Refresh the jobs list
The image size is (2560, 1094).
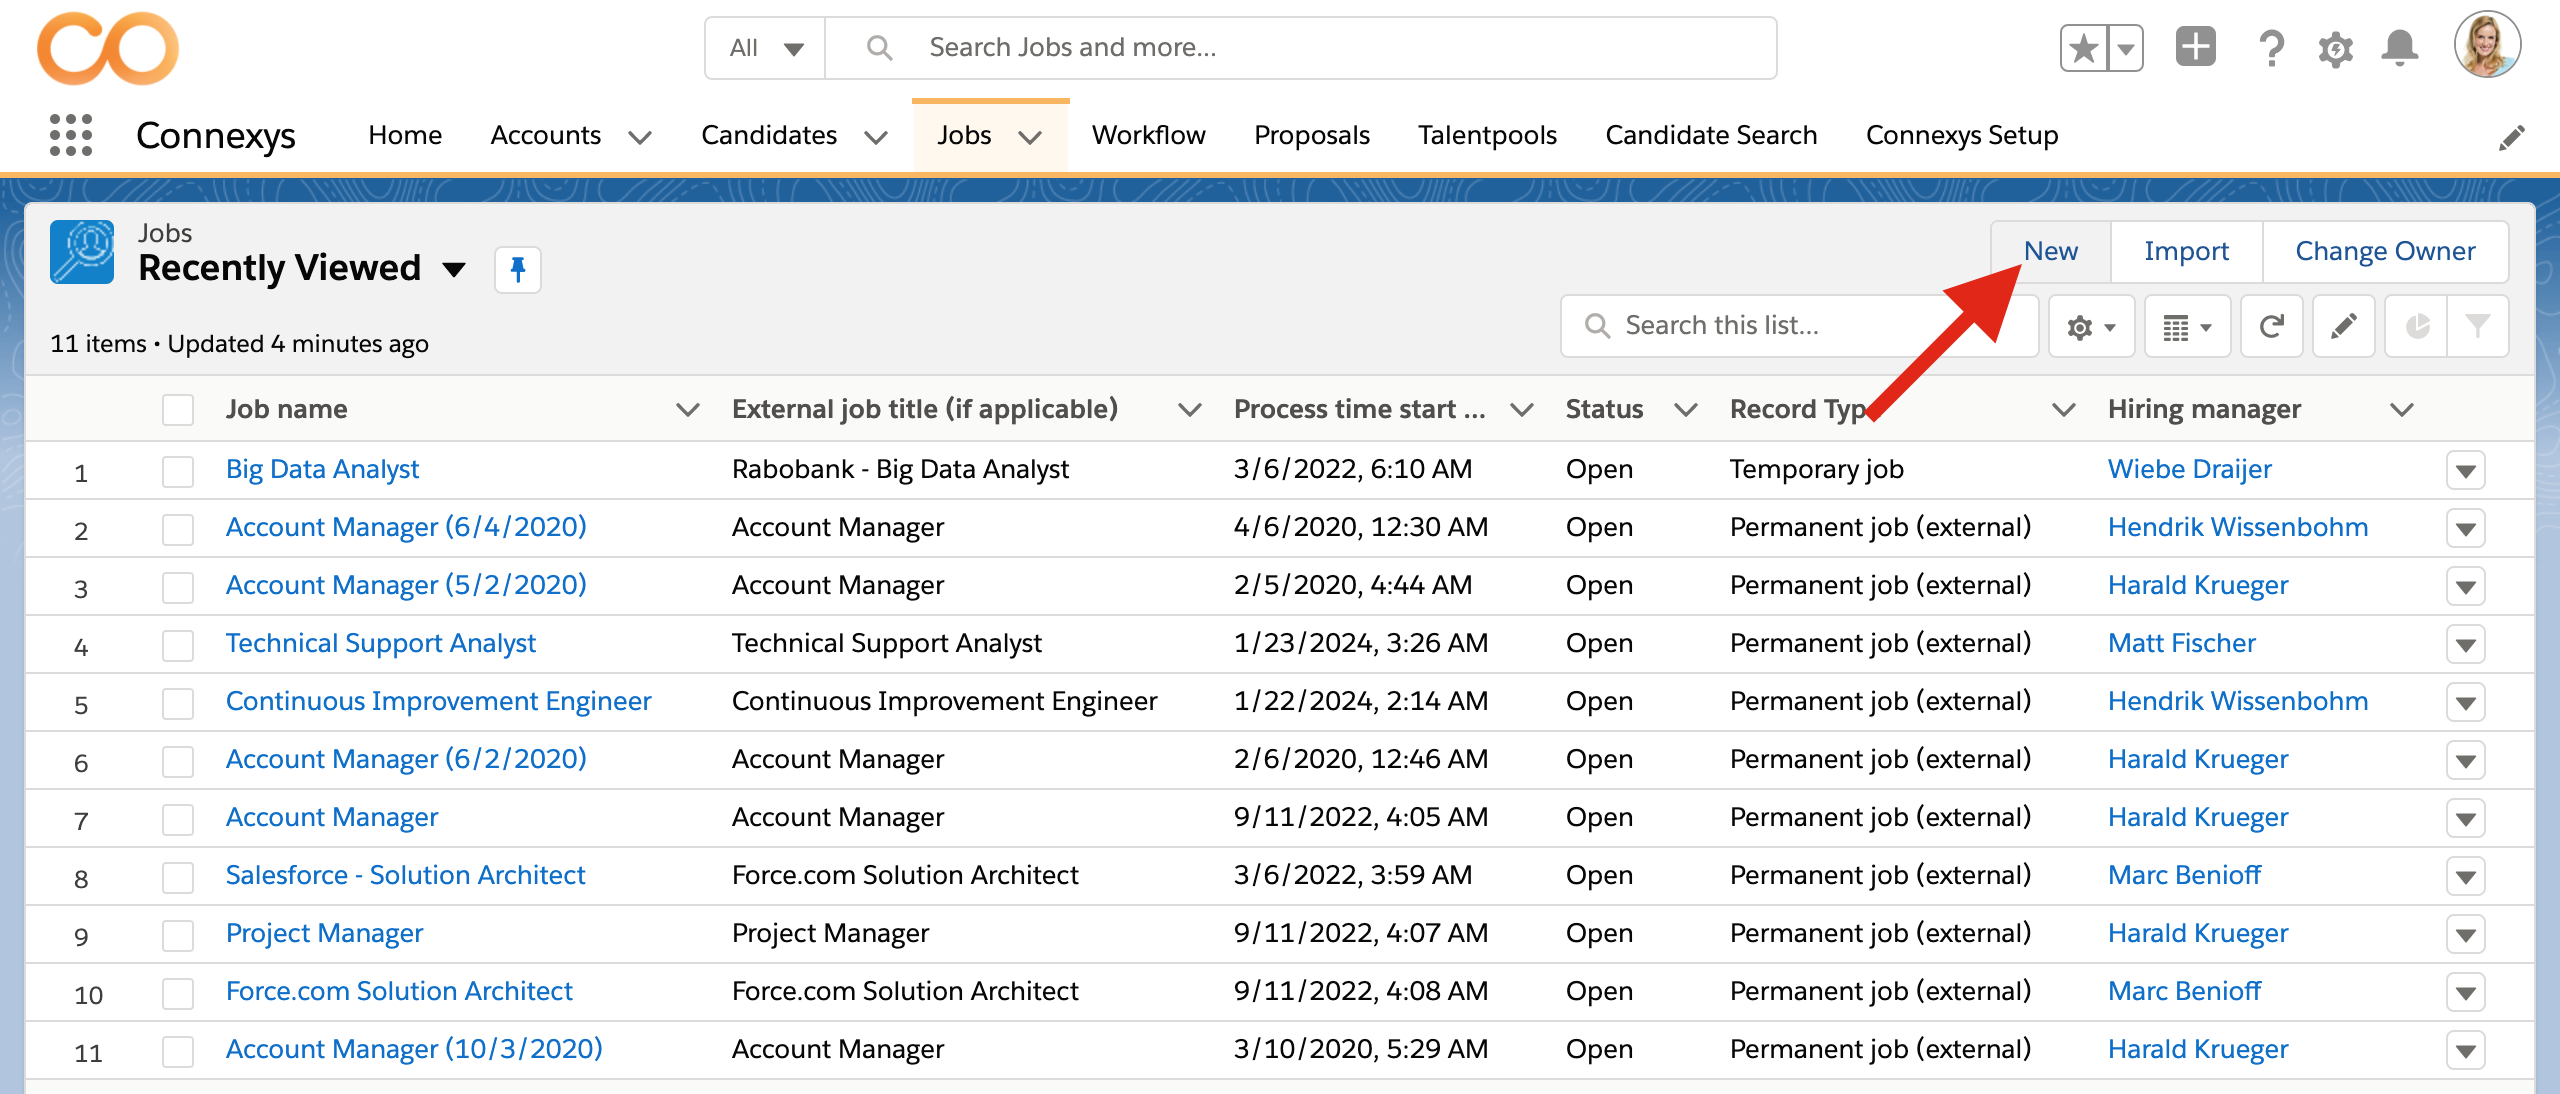pos(2272,327)
